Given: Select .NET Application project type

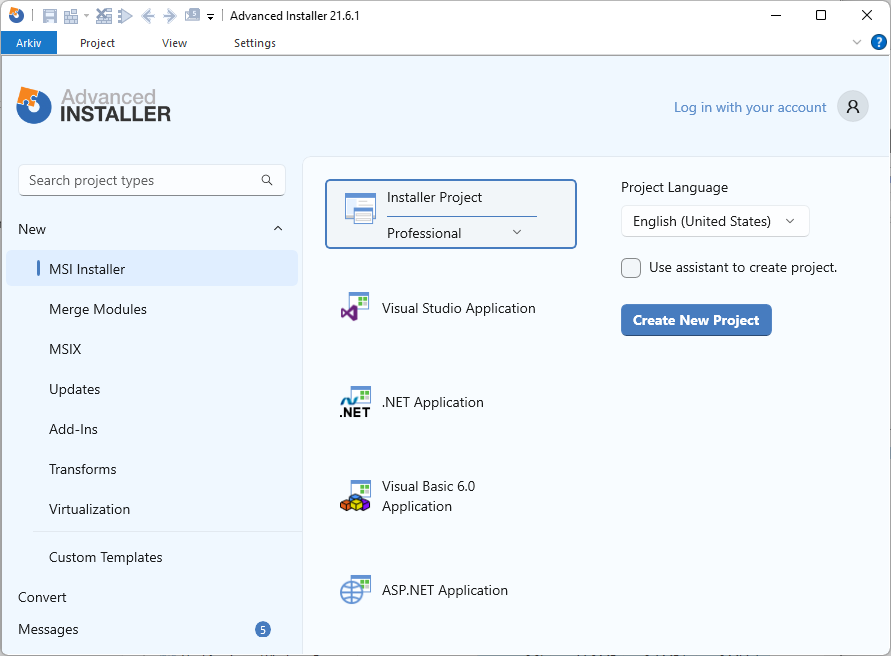Looking at the screenshot, I should [432, 402].
